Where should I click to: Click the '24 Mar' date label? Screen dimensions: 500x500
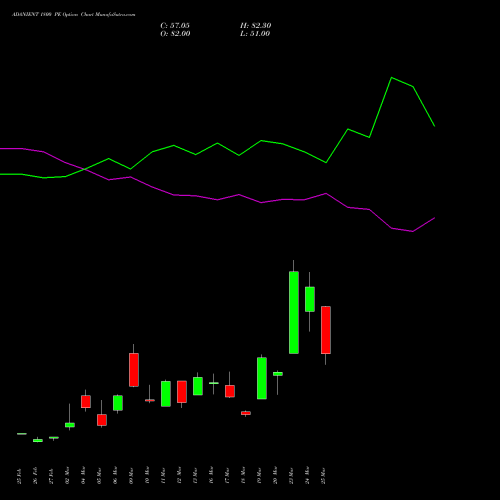307,476
